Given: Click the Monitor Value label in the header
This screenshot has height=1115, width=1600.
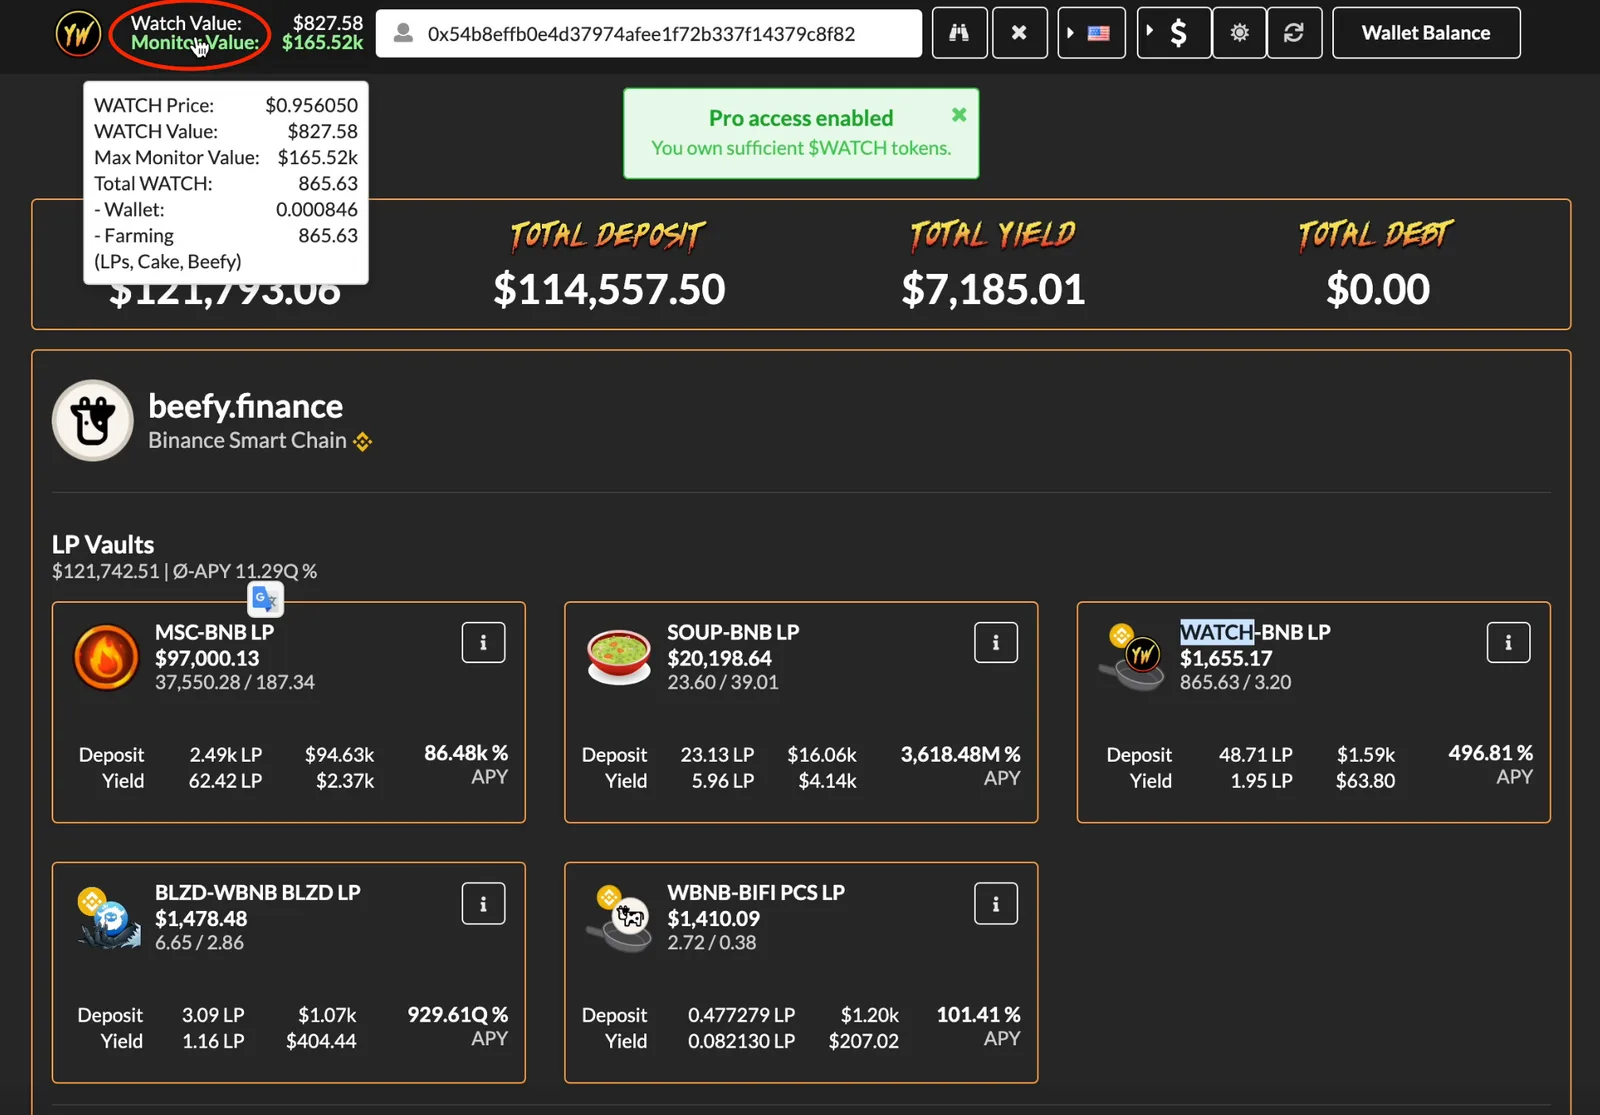Looking at the screenshot, I should pyautogui.click(x=195, y=43).
